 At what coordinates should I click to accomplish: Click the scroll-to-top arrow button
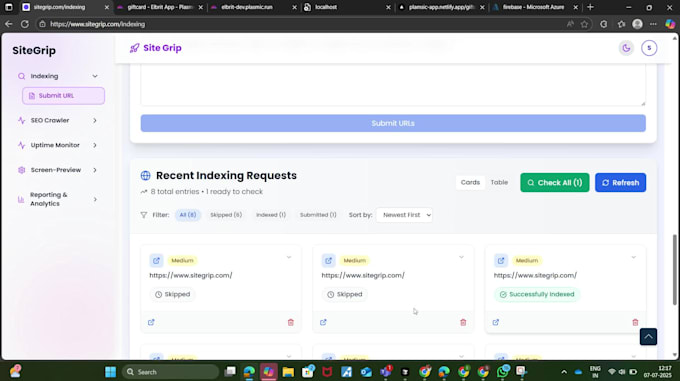(x=648, y=337)
